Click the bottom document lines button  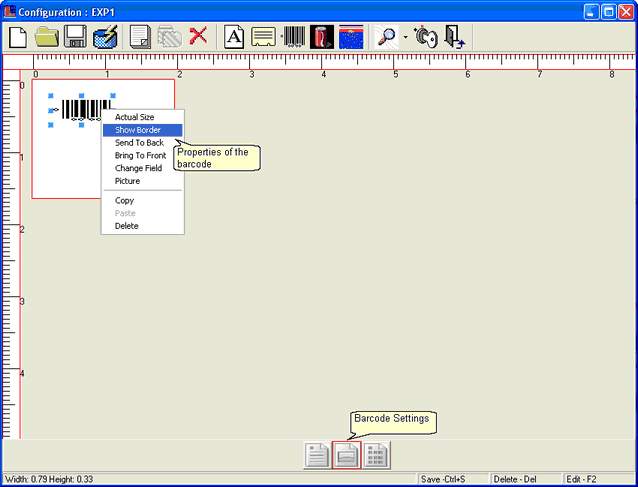click(x=317, y=455)
